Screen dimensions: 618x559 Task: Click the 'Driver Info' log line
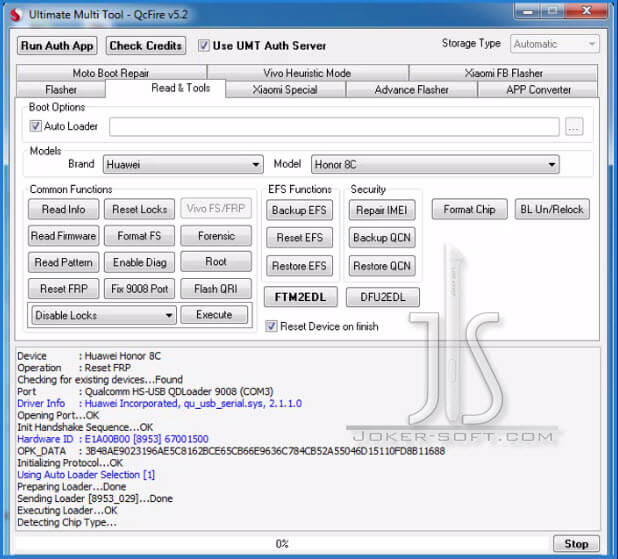(160, 403)
